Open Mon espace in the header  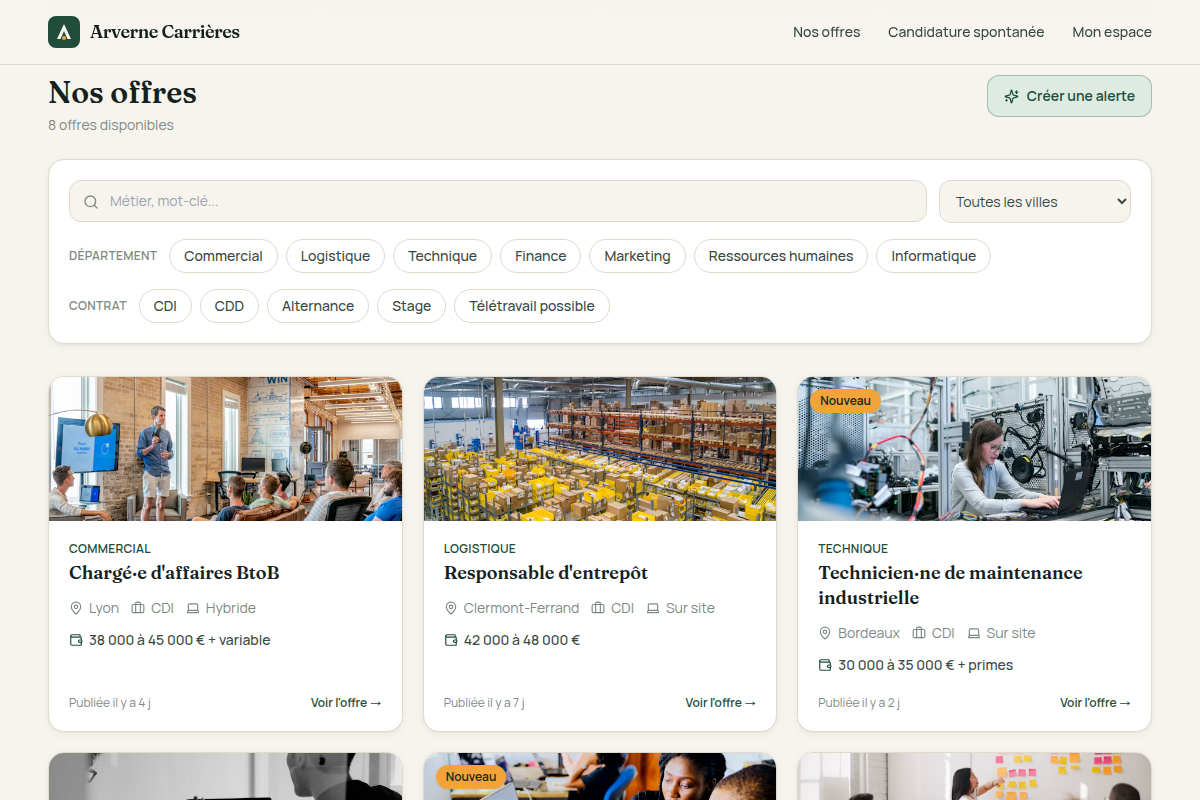pyautogui.click(x=1112, y=32)
